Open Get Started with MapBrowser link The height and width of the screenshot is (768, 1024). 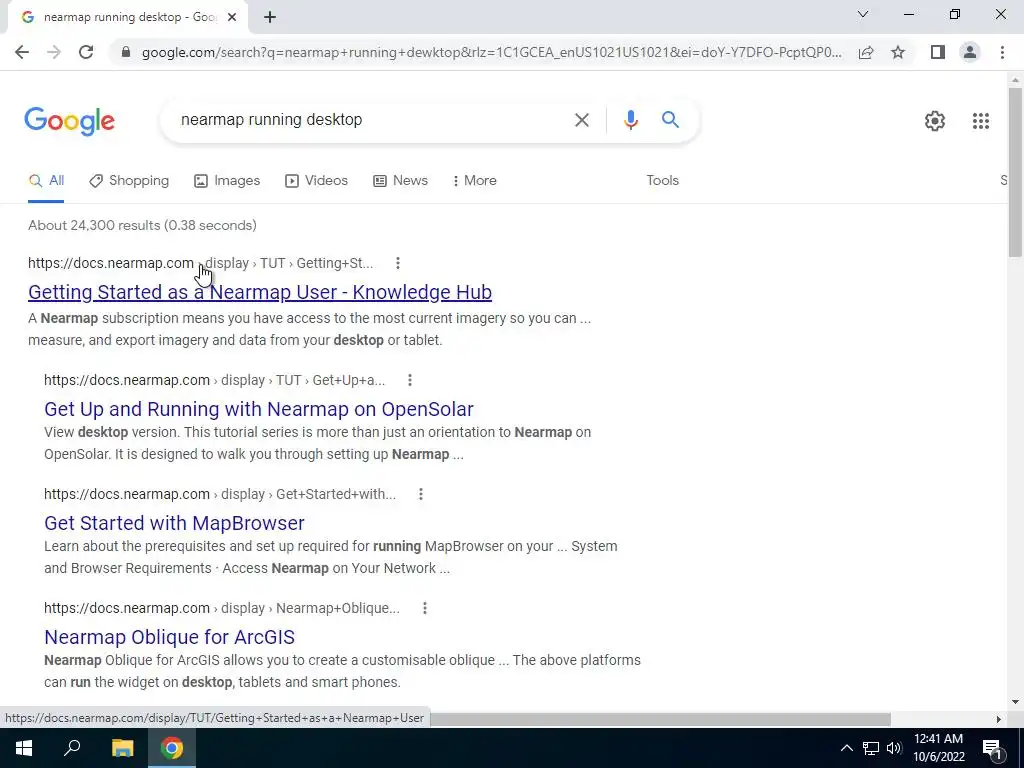click(174, 523)
